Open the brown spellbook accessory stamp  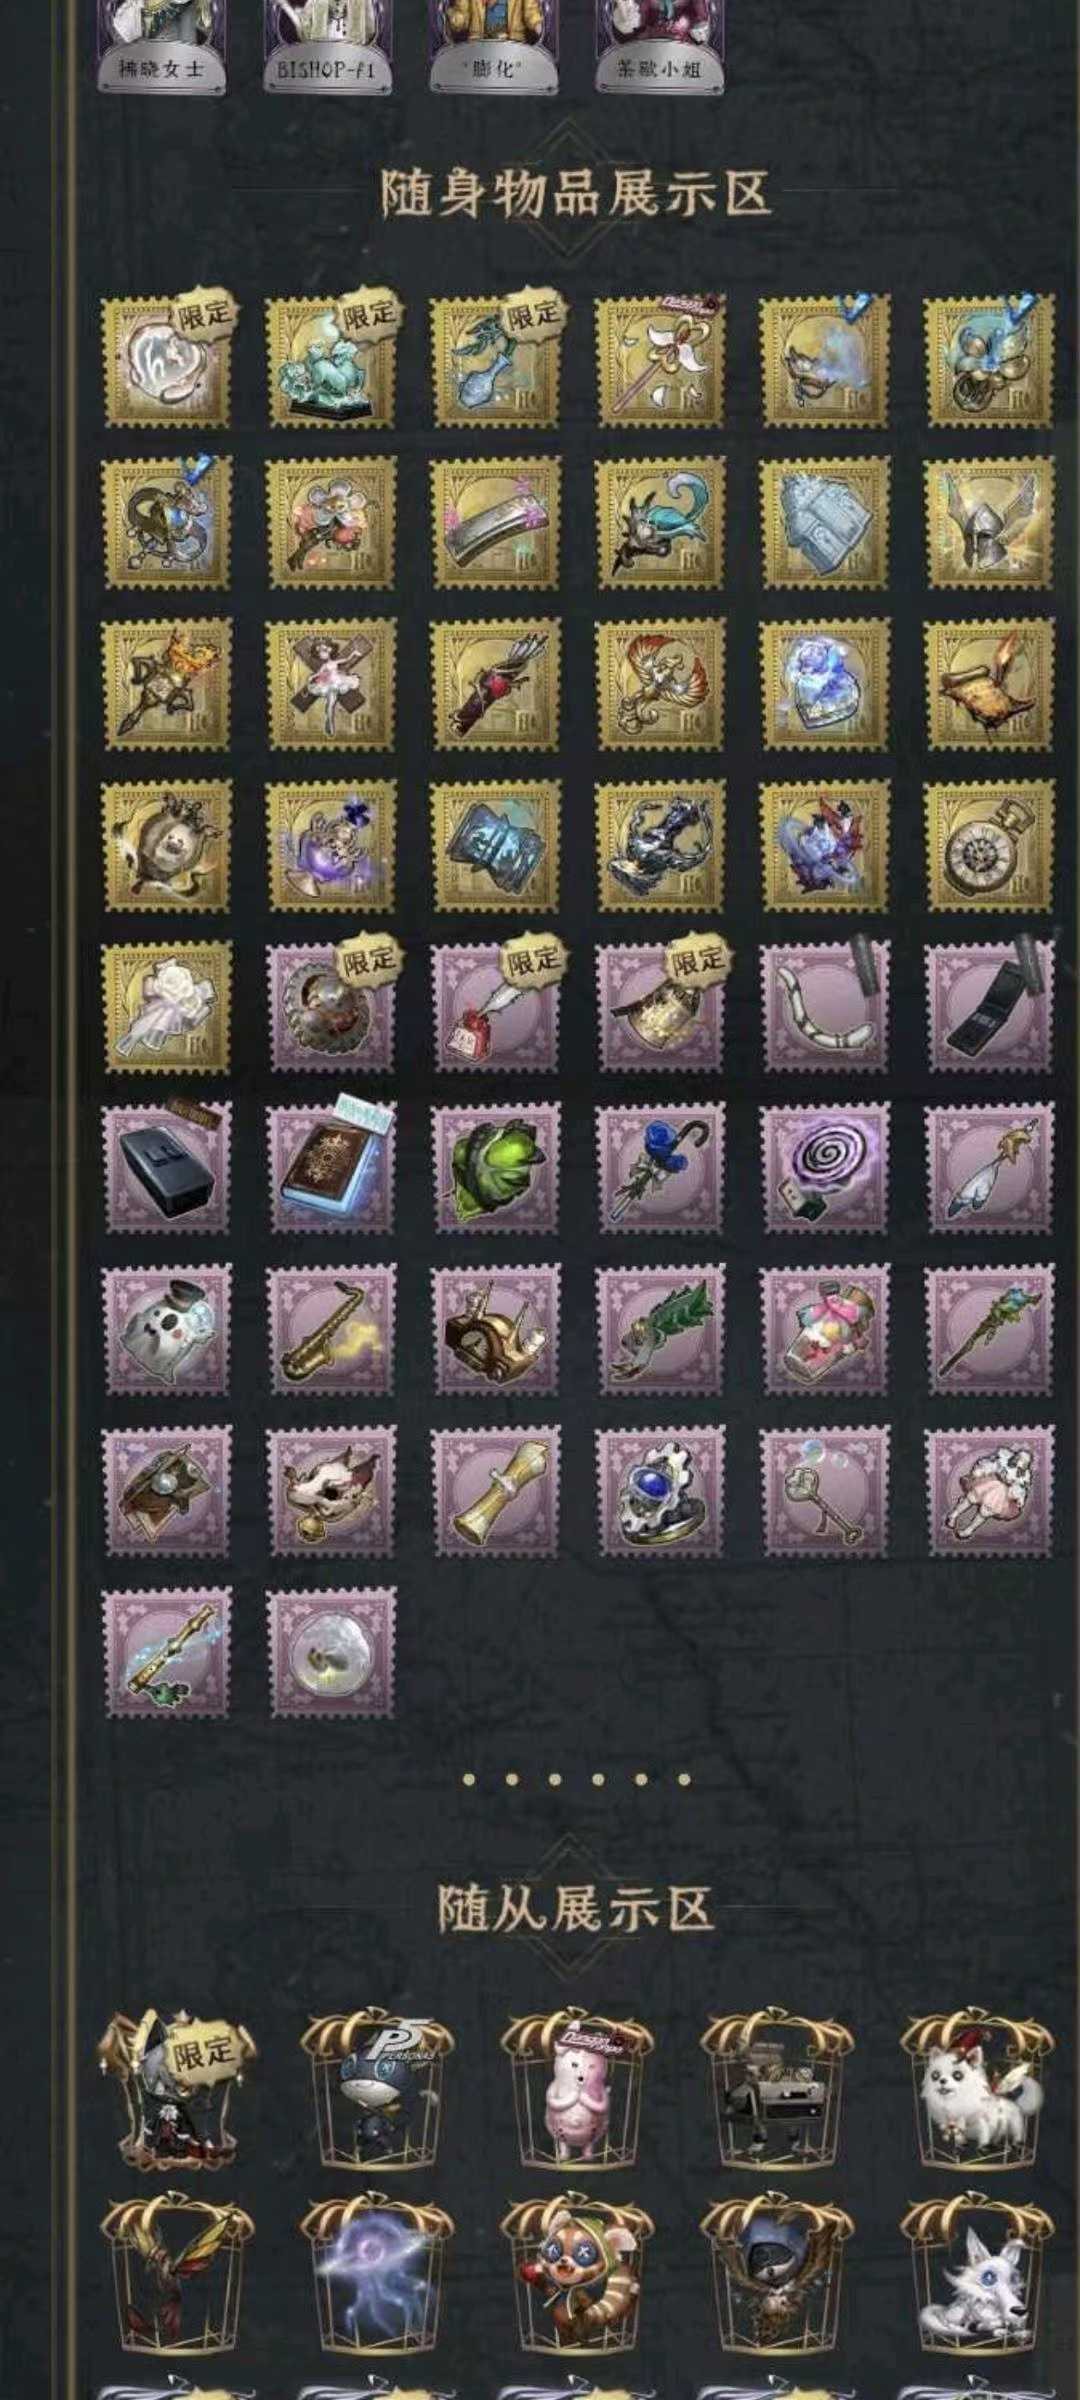pos(331,1168)
